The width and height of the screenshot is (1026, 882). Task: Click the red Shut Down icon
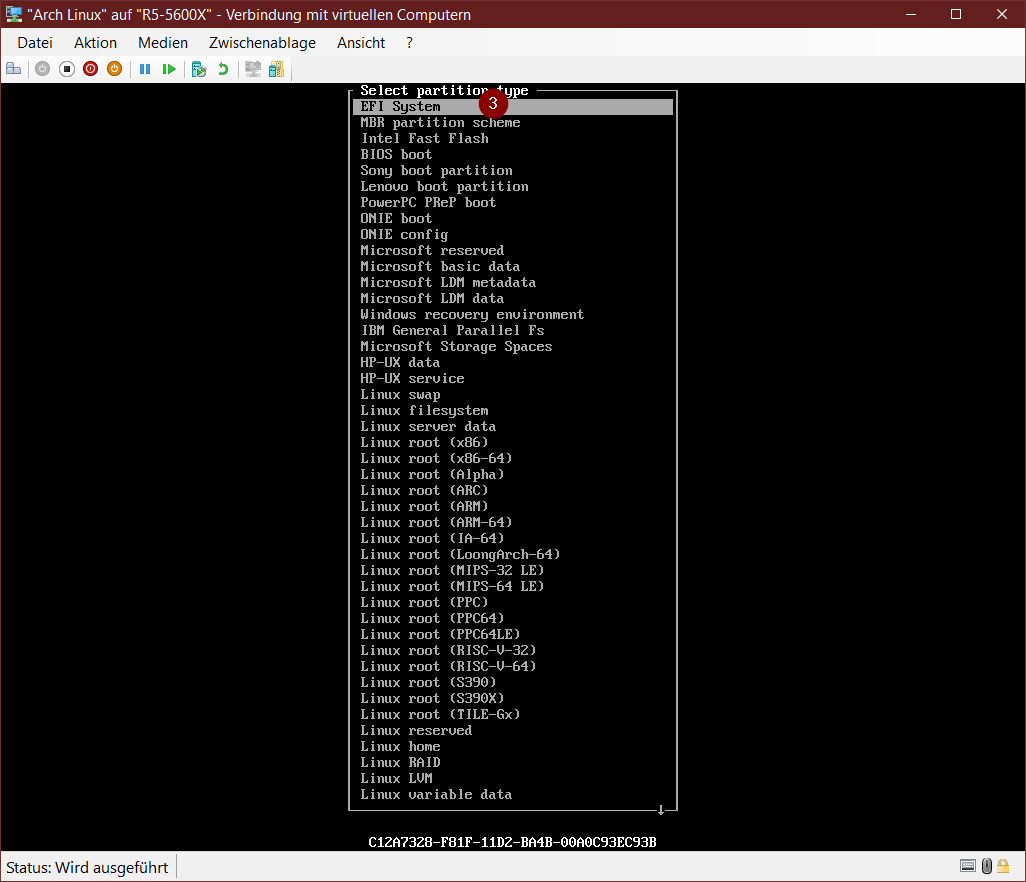(x=90, y=69)
